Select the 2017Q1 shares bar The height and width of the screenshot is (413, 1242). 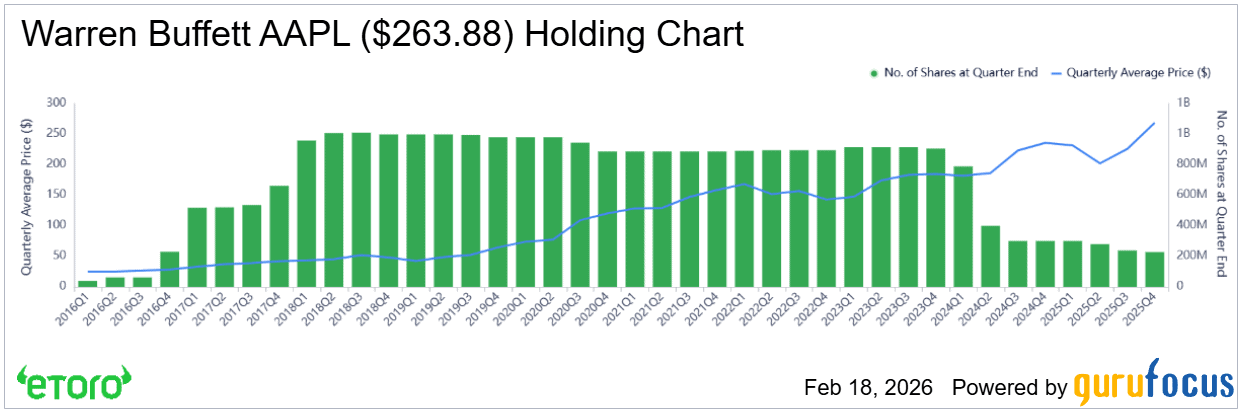point(197,246)
